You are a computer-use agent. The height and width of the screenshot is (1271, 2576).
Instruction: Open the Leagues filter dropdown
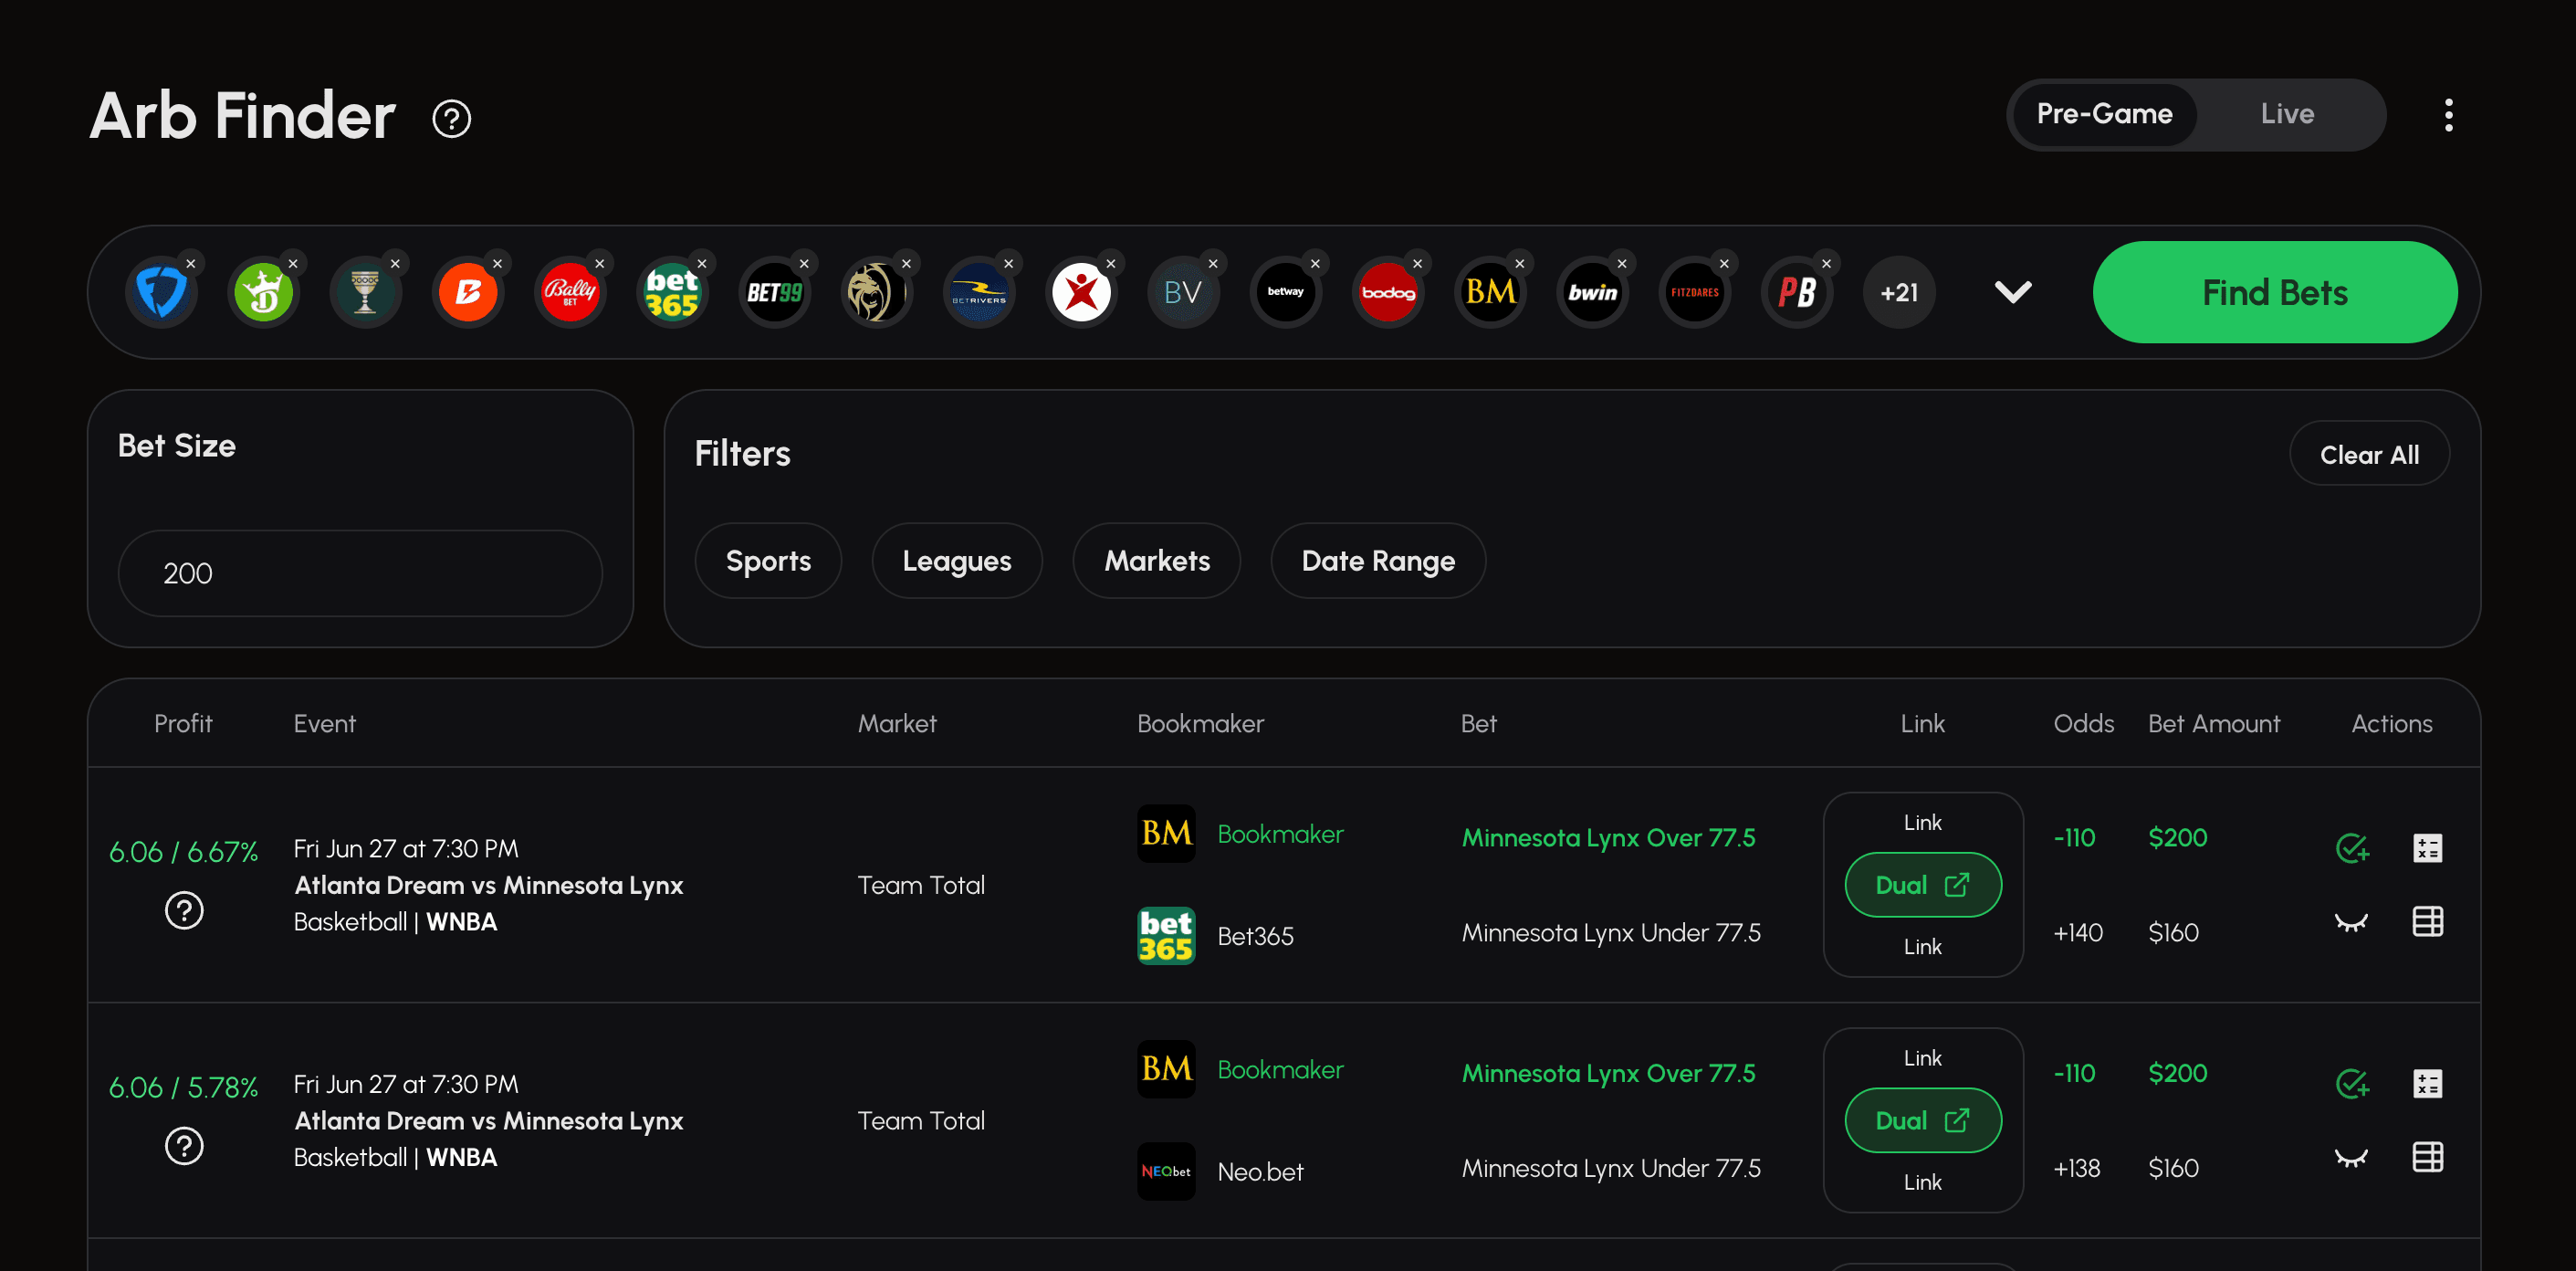[x=957, y=561]
